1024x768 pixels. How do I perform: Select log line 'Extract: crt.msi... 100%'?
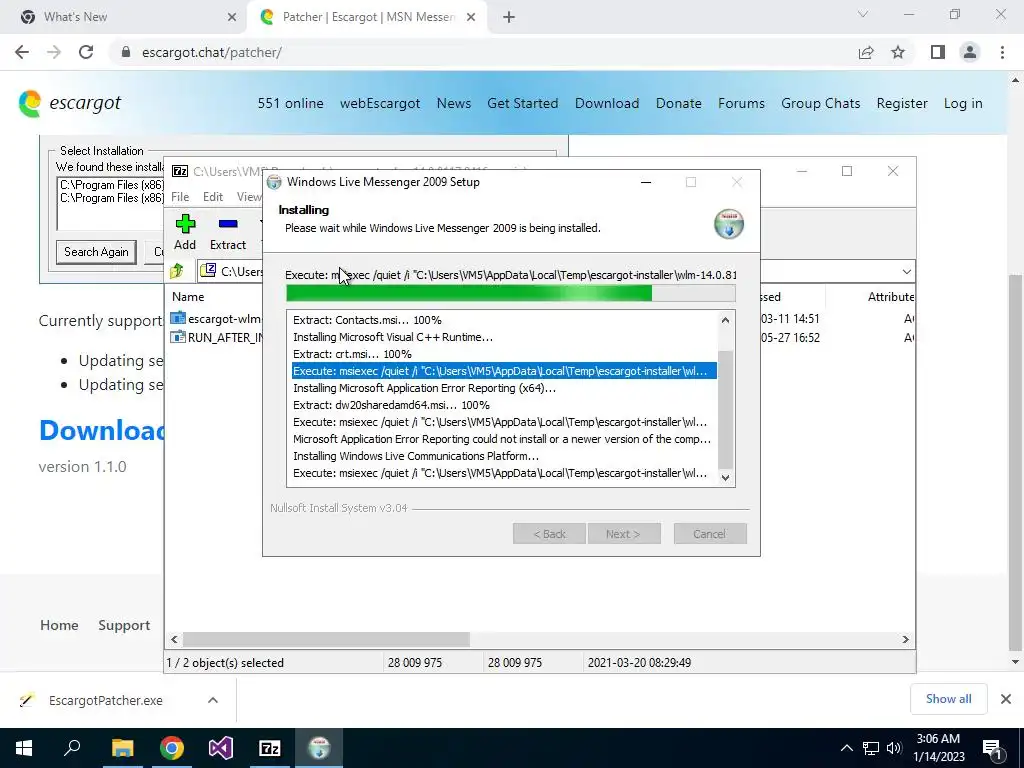coord(352,354)
